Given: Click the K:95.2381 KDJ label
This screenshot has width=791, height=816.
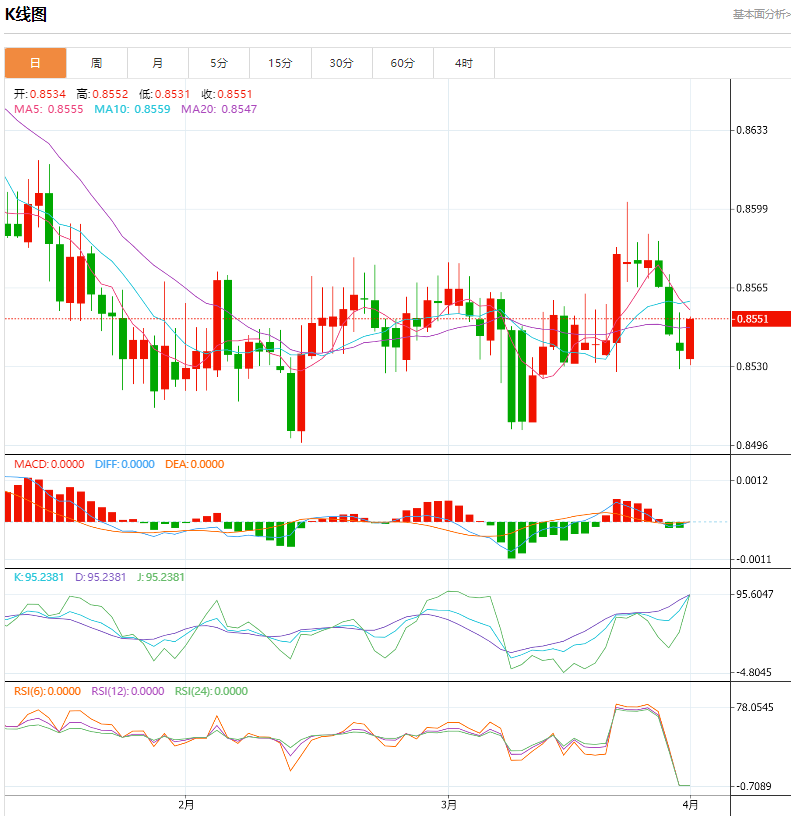Looking at the screenshot, I should click(39, 577).
